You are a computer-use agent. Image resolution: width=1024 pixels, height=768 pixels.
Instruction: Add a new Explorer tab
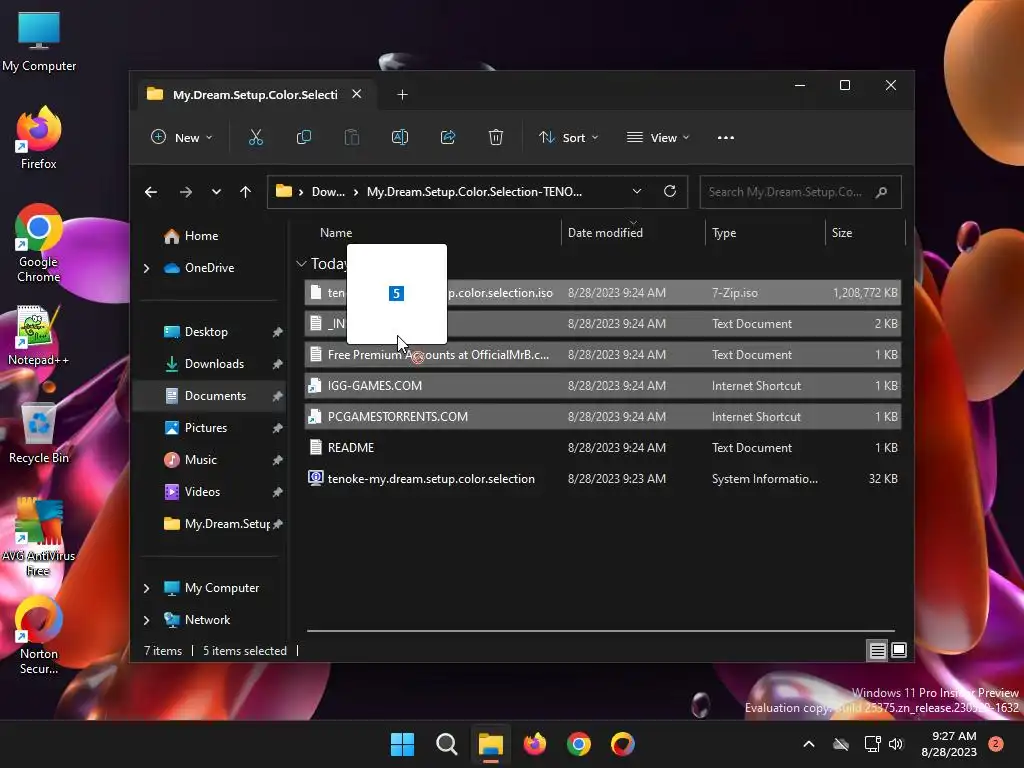402,95
